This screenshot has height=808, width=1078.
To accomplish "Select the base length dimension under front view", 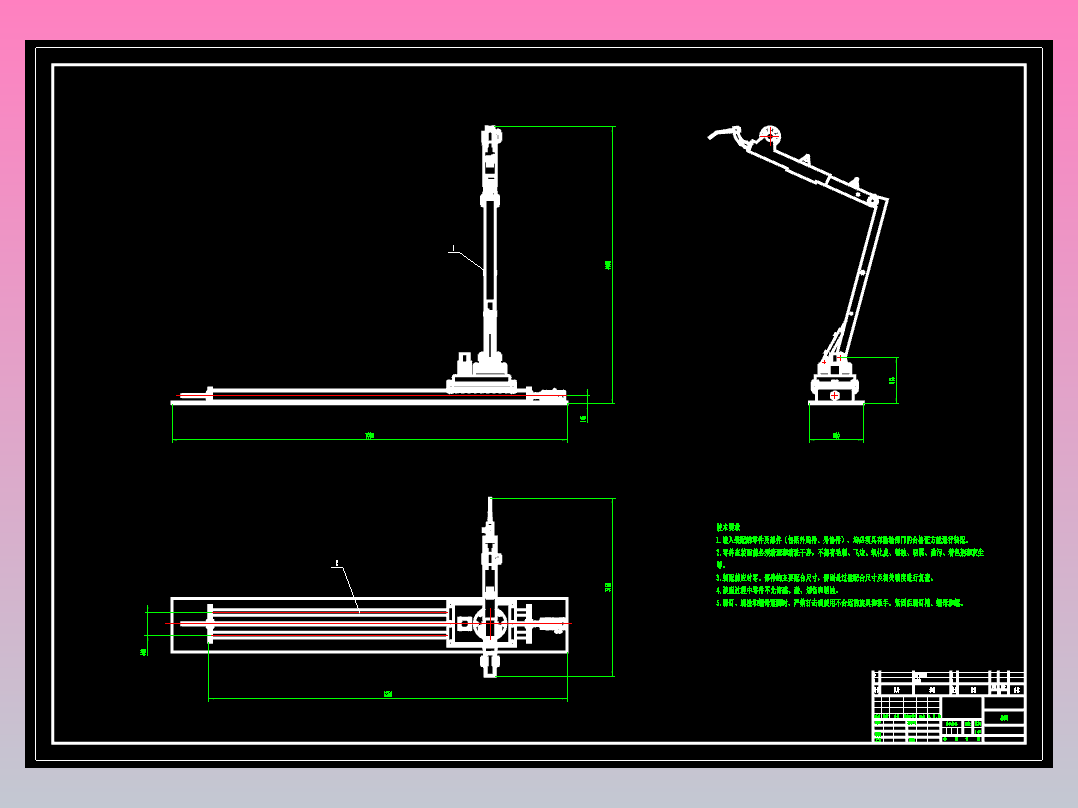I will click(x=370, y=436).
